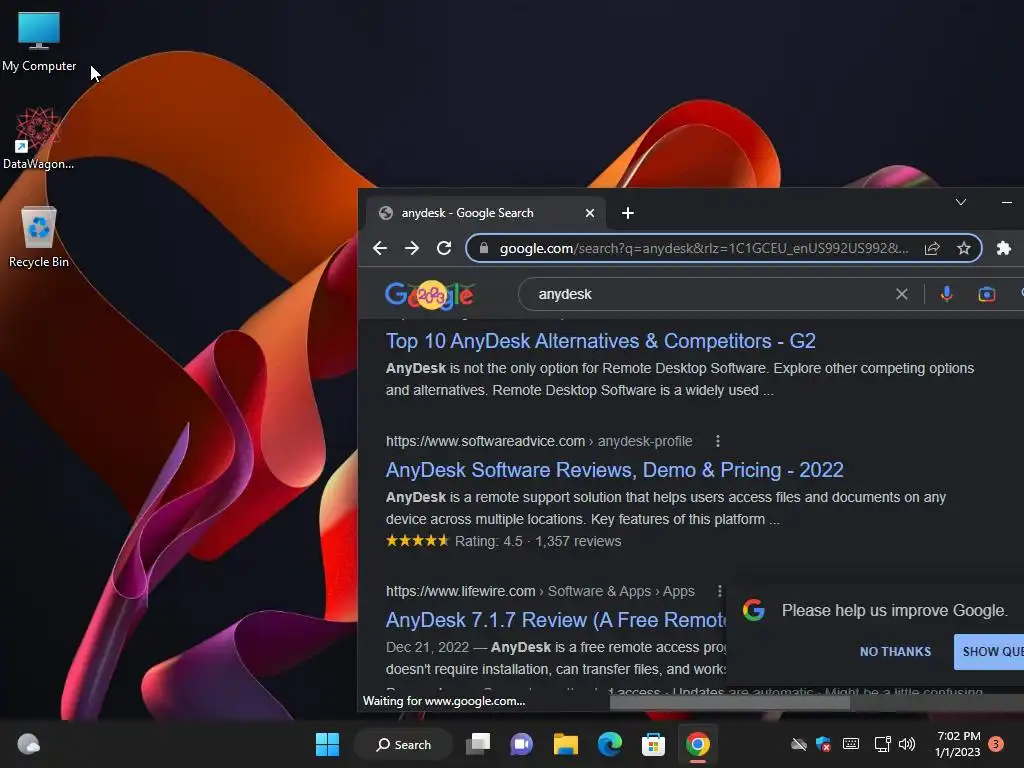Go forward in Chrome history

point(412,248)
